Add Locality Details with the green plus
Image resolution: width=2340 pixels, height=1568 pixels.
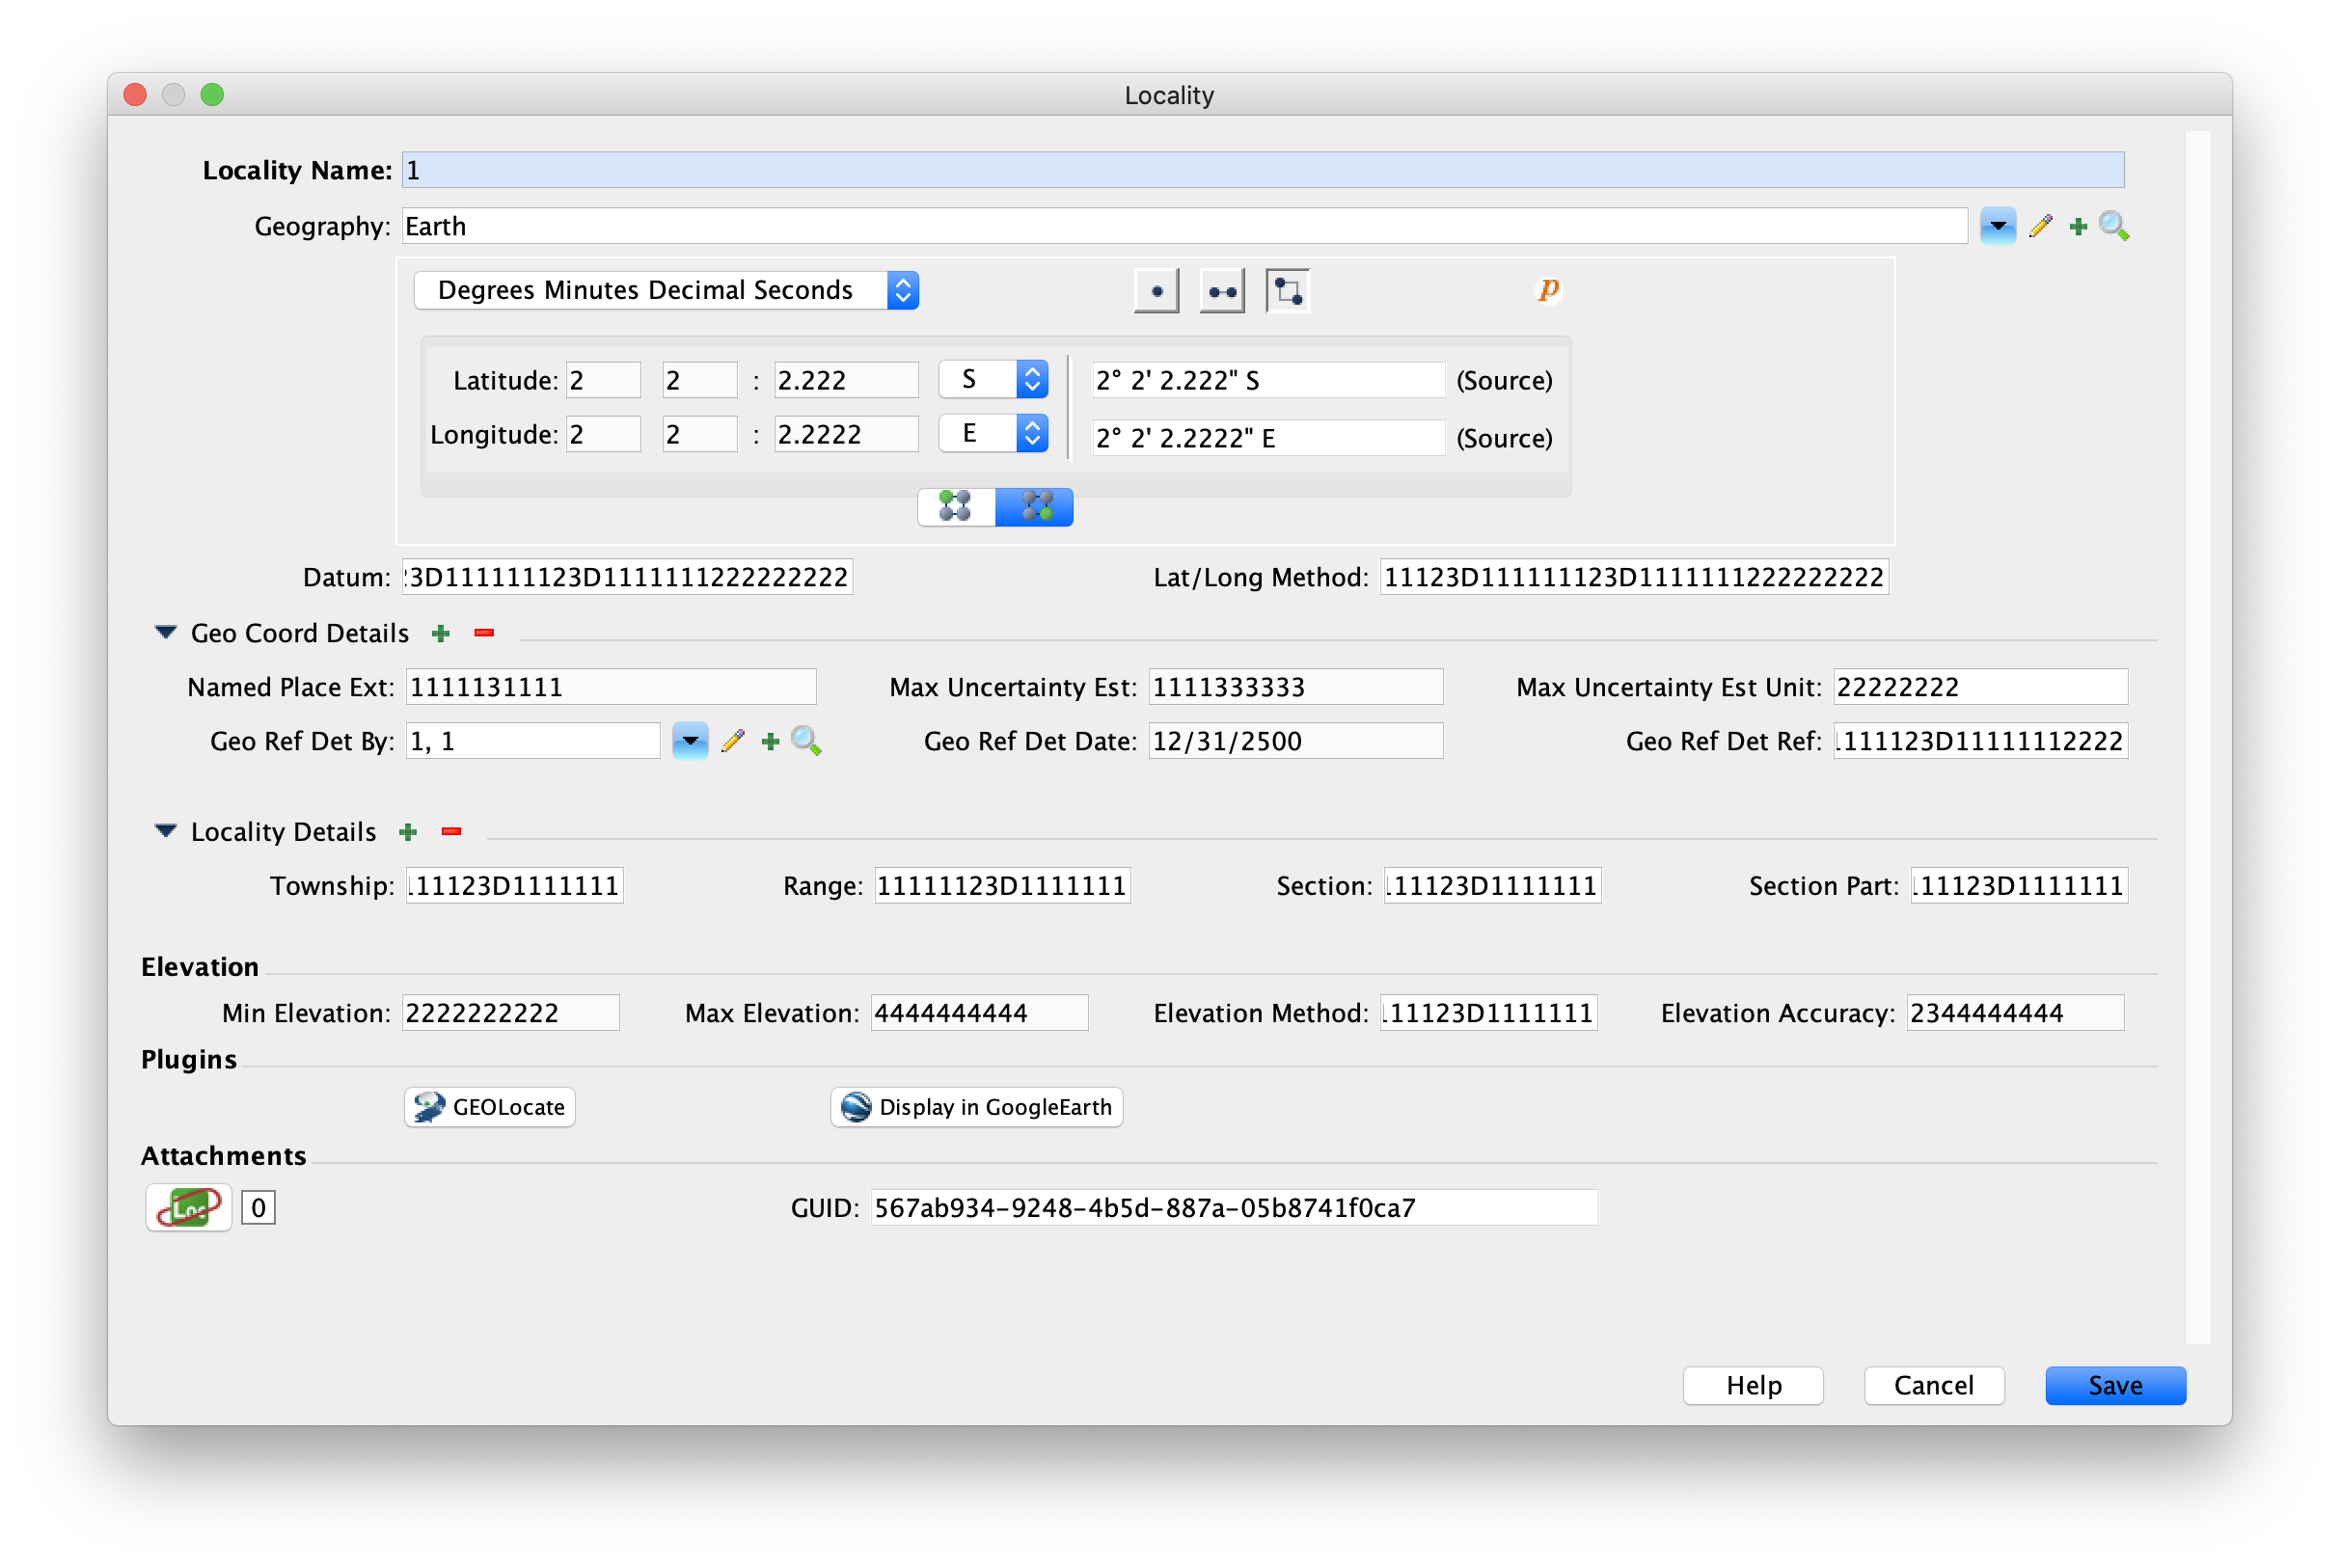(408, 832)
